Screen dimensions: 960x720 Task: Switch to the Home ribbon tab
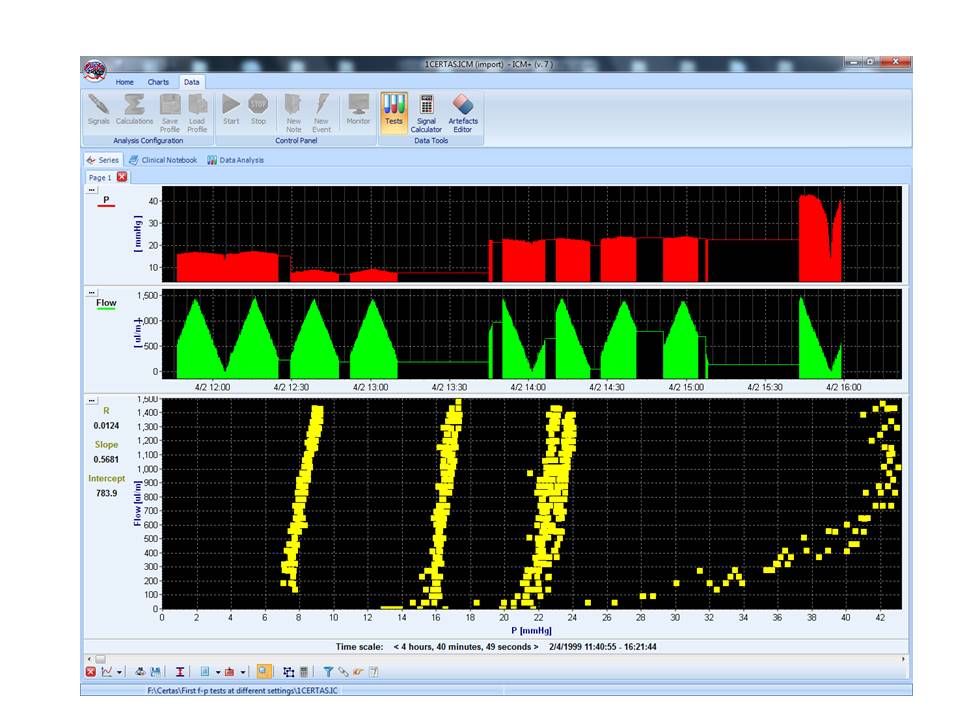124,82
